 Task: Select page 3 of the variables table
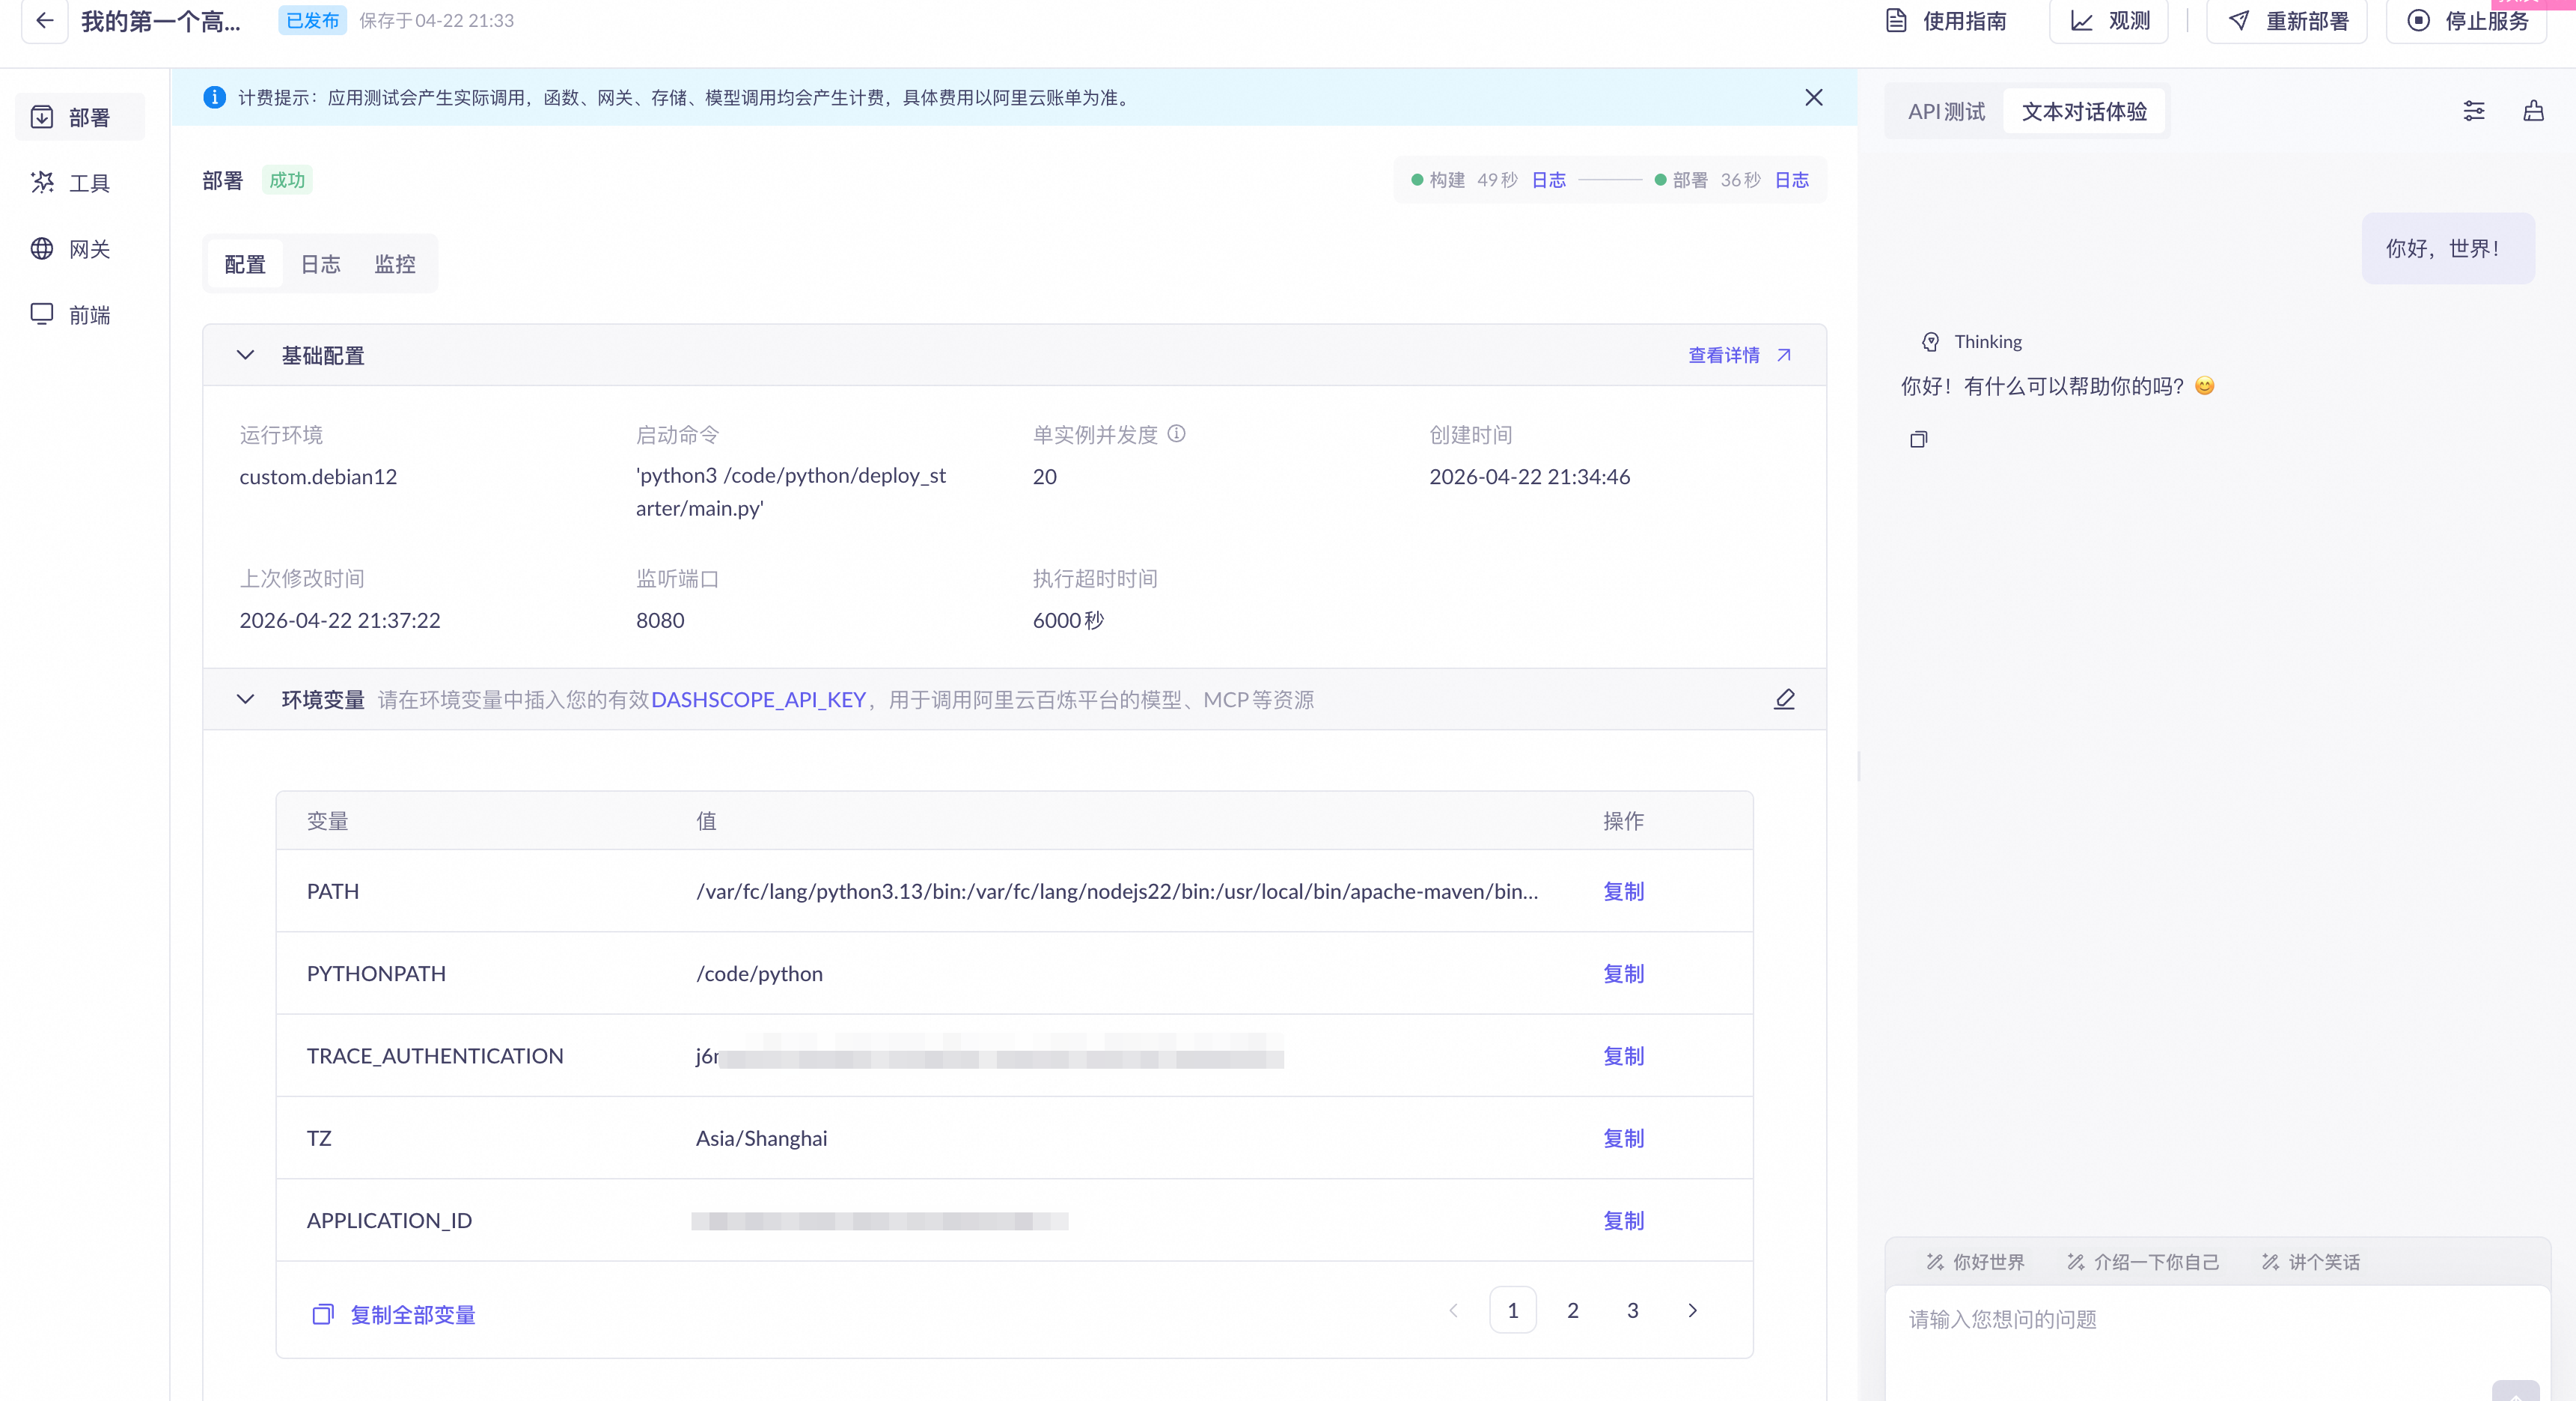[x=1633, y=1310]
